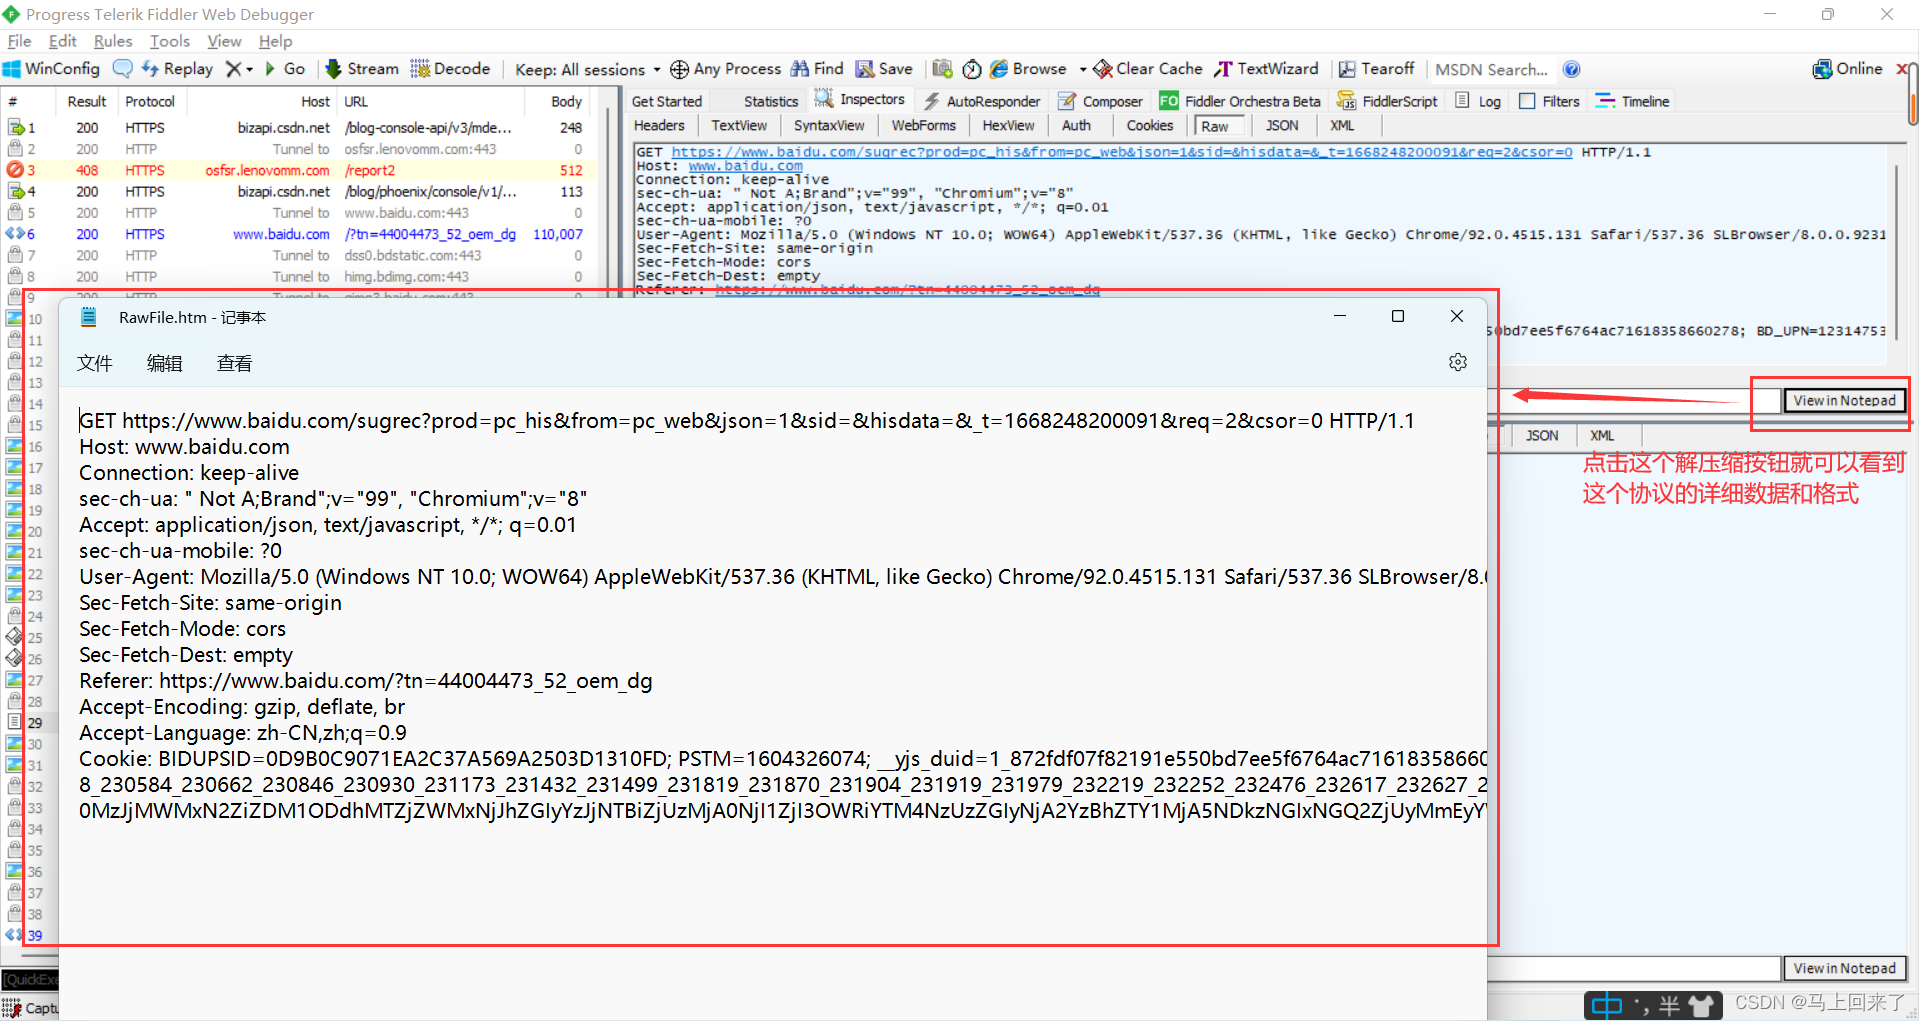Screen dimensions: 1919x1021
Task: Open the Tools menu
Action: pyautogui.click(x=170, y=41)
